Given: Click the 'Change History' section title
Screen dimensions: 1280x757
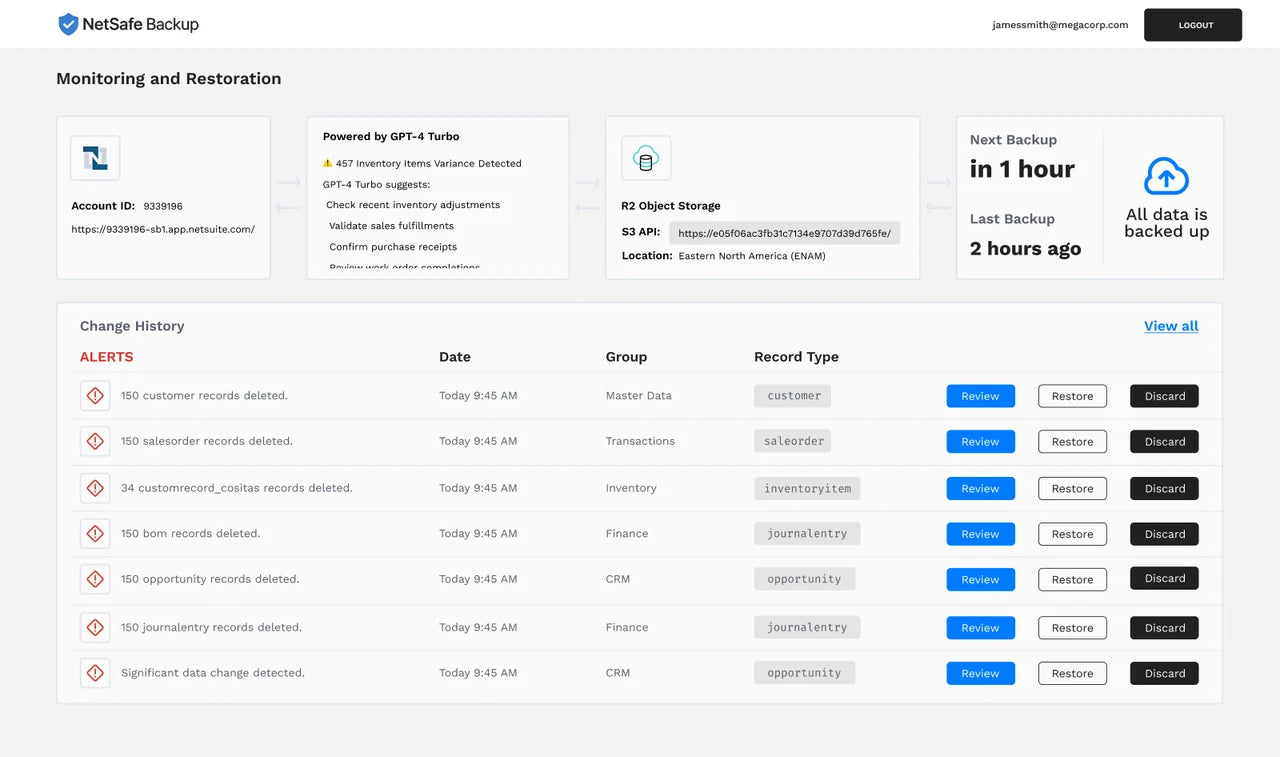Looking at the screenshot, I should (x=132, y=326).
